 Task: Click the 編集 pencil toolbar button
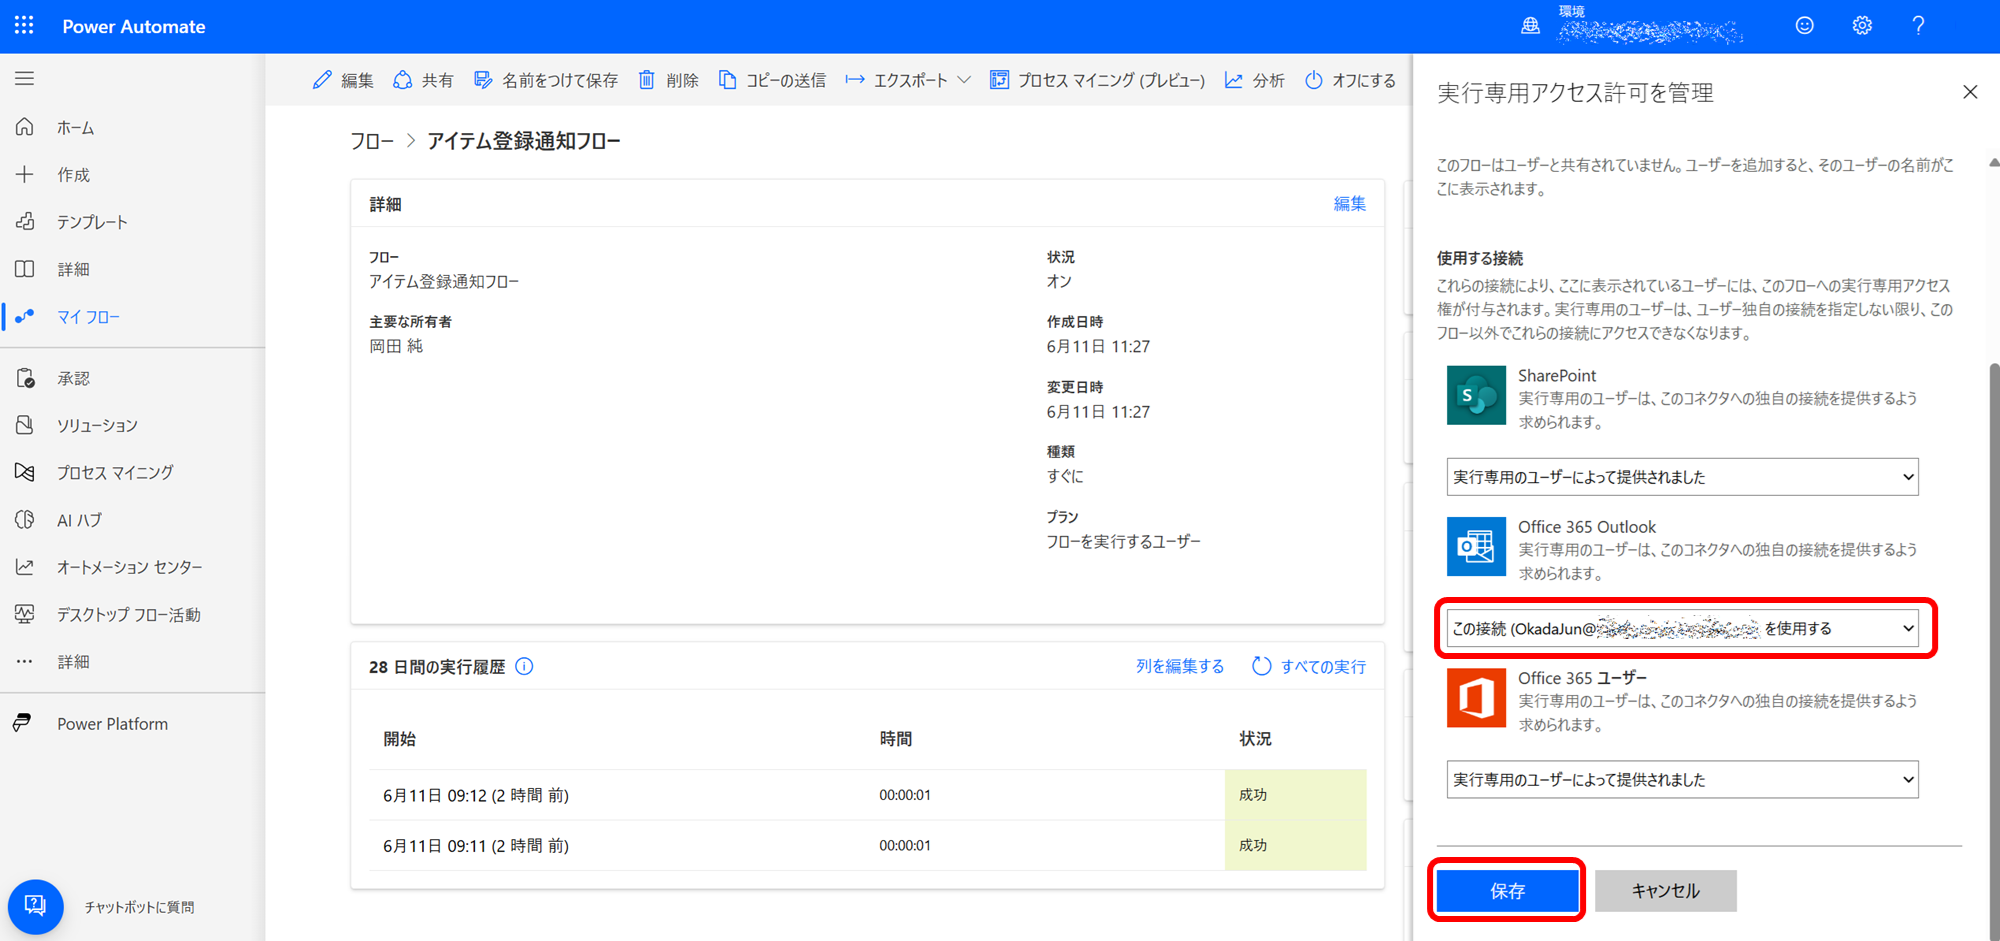click(x=343, y=80)
